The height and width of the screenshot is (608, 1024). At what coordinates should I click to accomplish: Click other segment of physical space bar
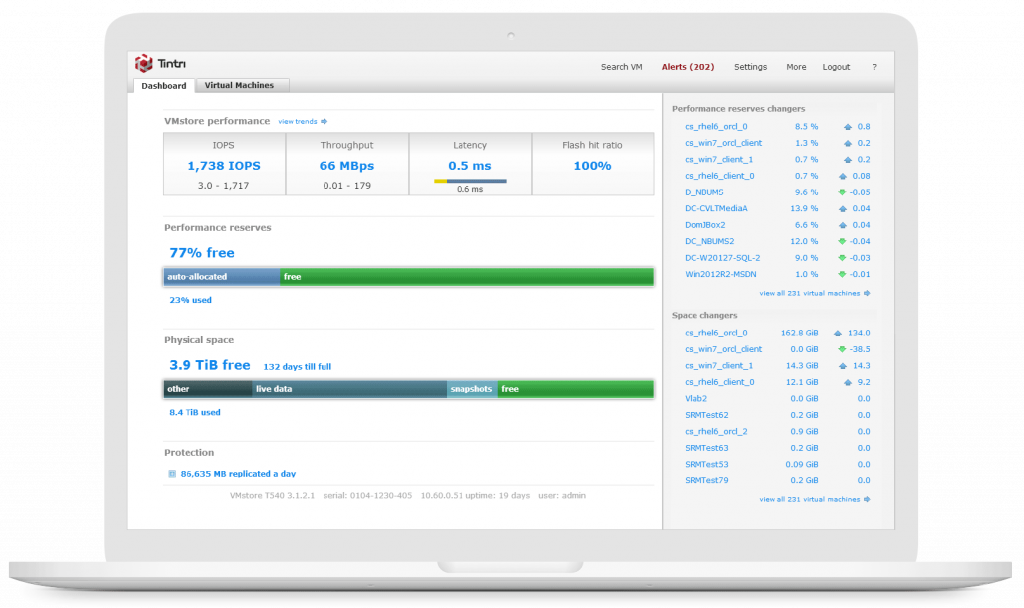[208, 389]
